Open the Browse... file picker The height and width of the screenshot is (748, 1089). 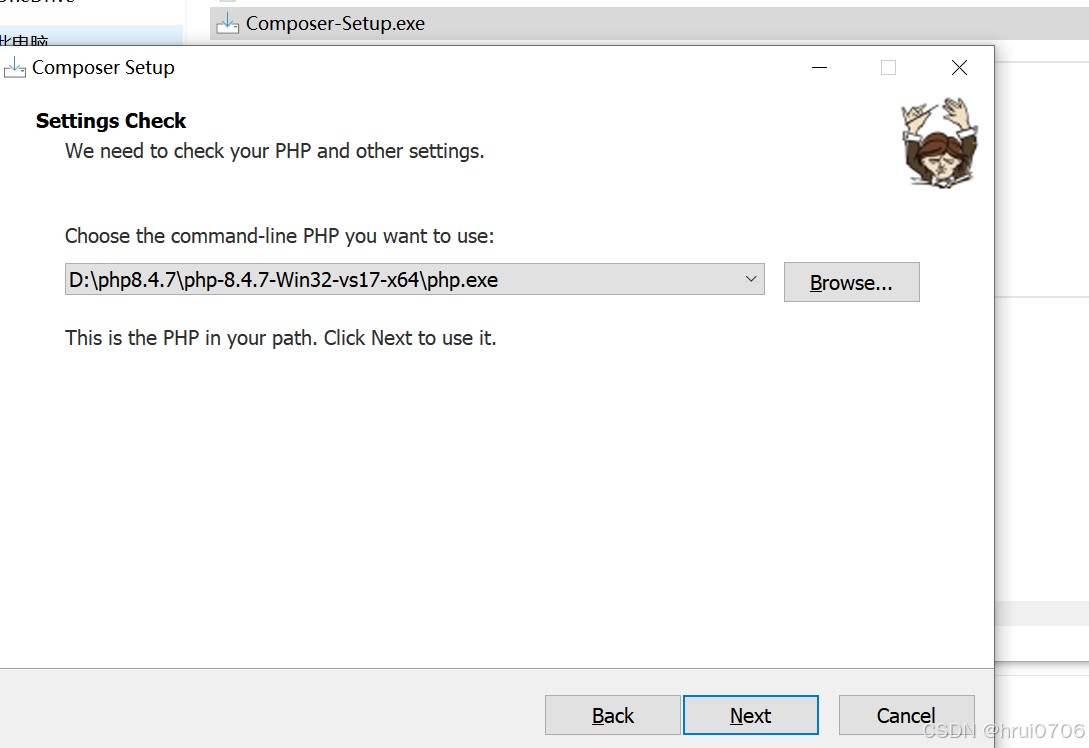(x=851, y=282)
